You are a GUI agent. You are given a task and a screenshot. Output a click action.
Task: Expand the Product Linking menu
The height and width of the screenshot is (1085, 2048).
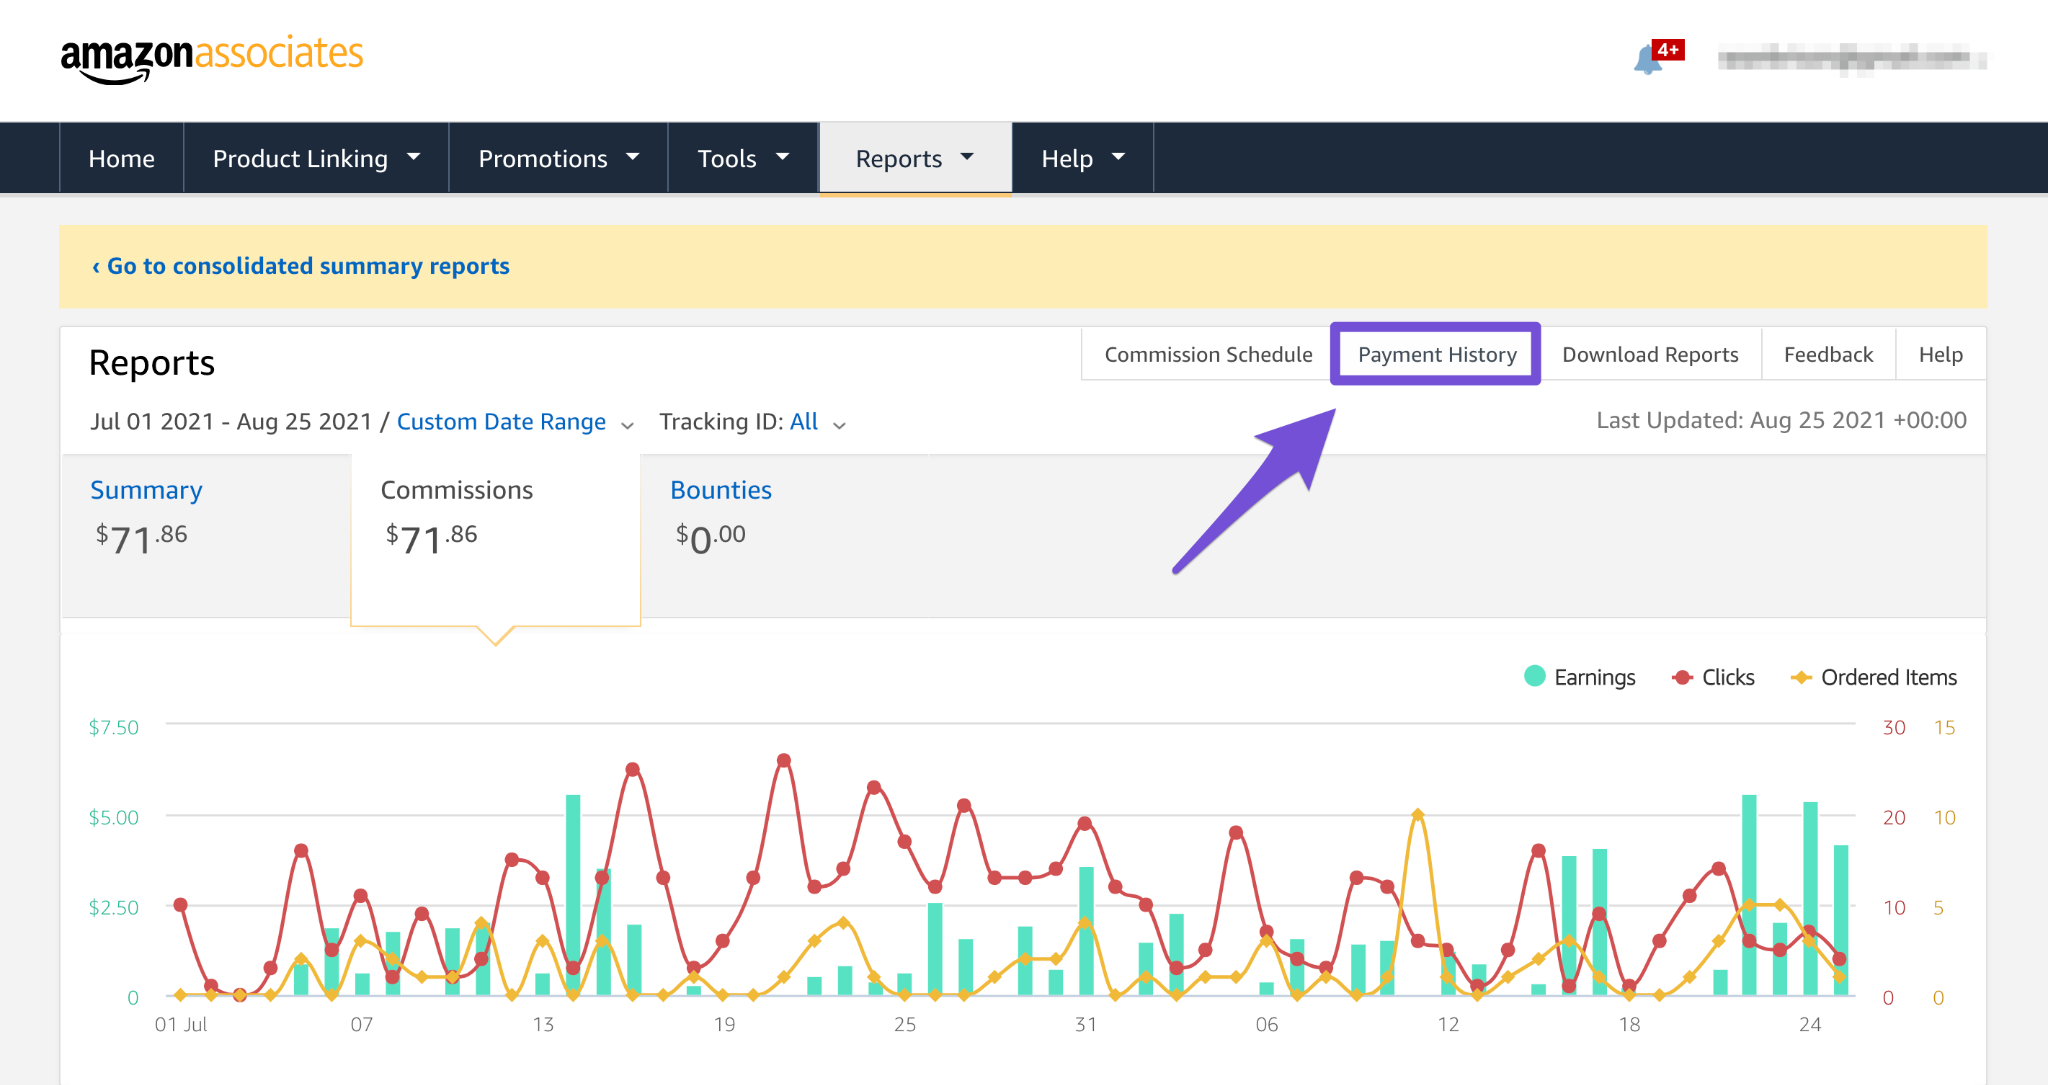(316, 158)
